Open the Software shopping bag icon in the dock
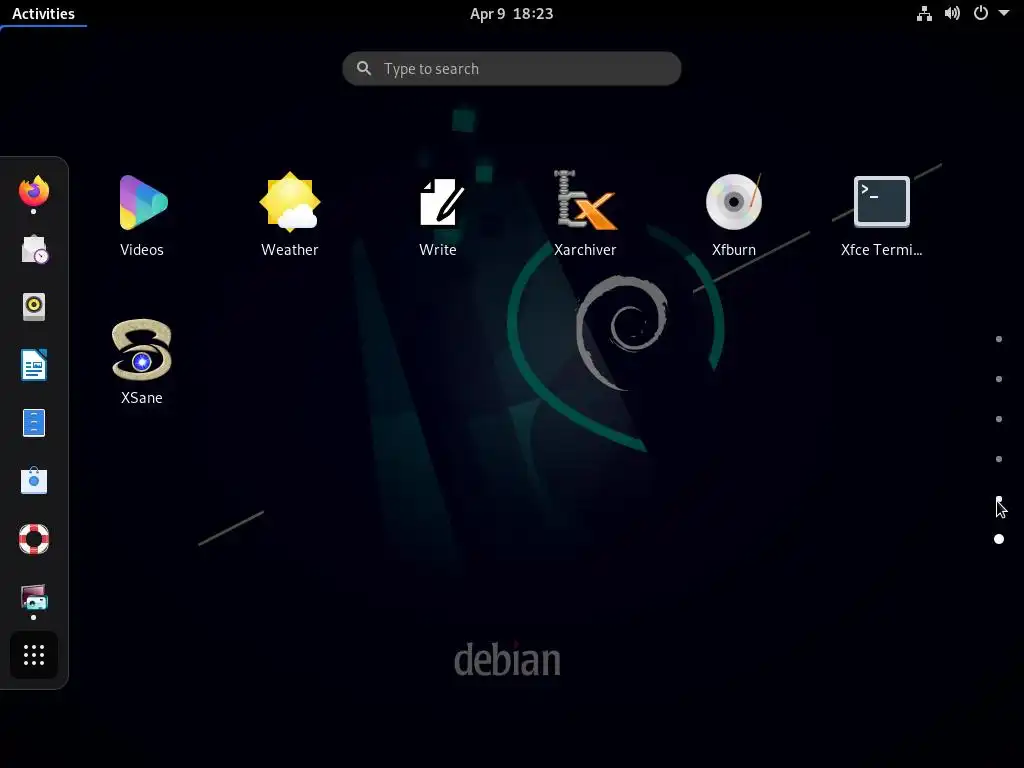1024x768 pixels. (x=34, y=481)
